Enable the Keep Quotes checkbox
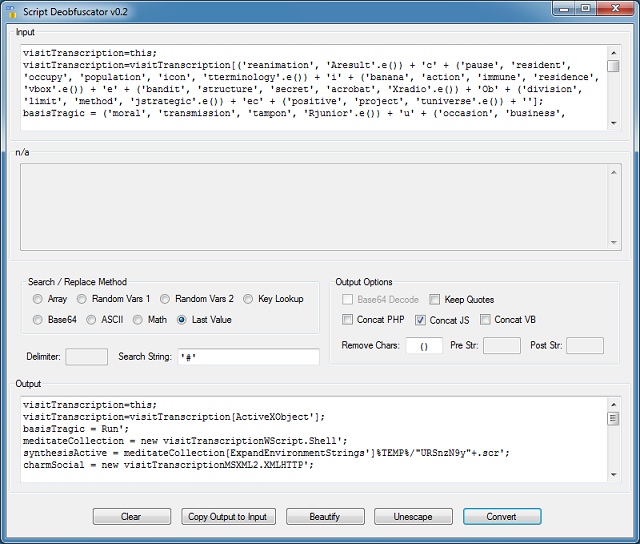This screenshot has width=640, height=544. click(x=435, y=299)
